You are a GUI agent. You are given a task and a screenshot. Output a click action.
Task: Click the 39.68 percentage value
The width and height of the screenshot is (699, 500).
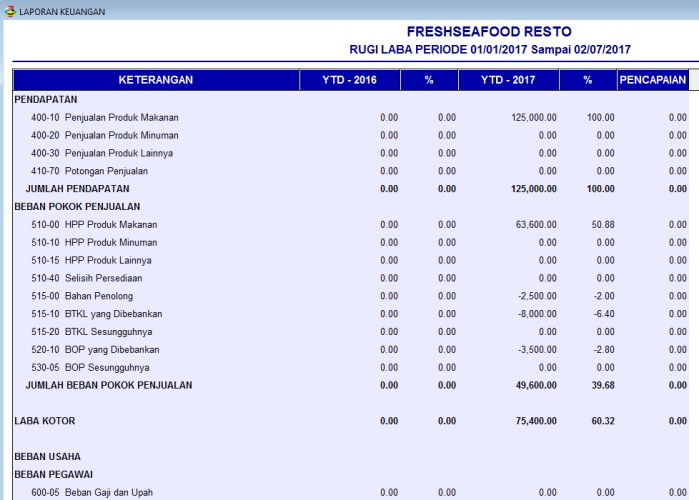[603, 385]
